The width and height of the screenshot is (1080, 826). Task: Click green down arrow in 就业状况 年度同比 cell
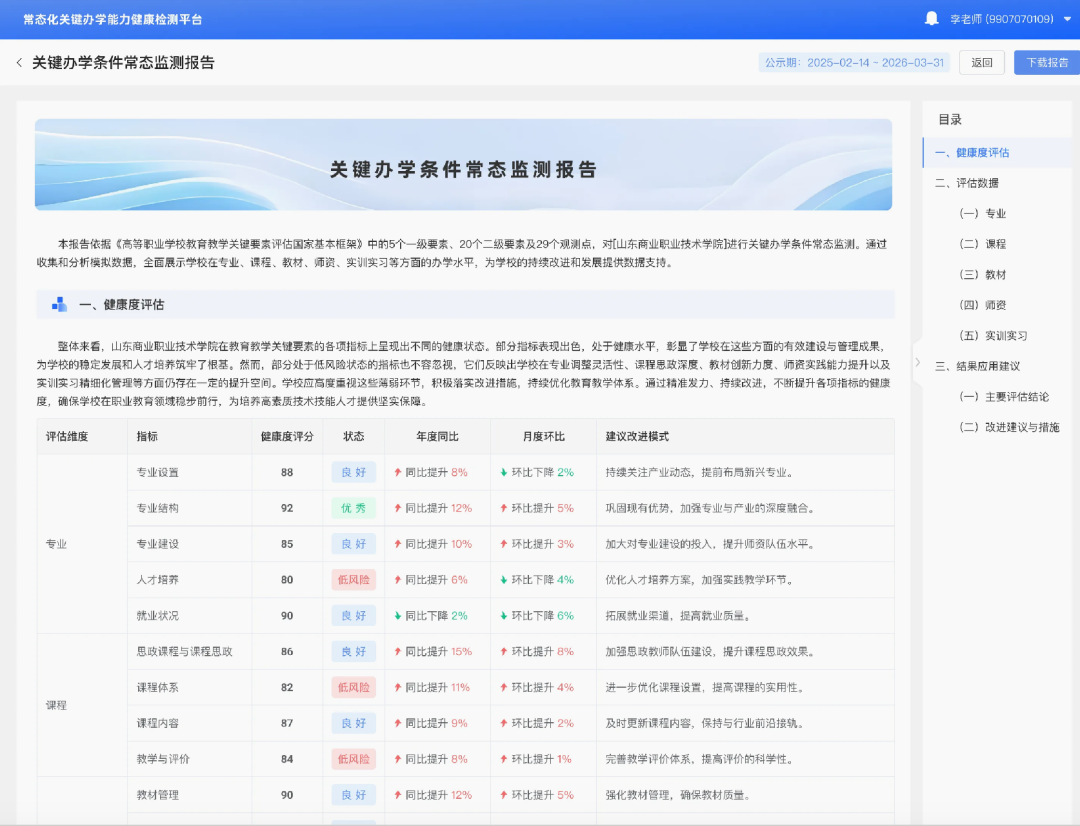[x=397, y=616]
